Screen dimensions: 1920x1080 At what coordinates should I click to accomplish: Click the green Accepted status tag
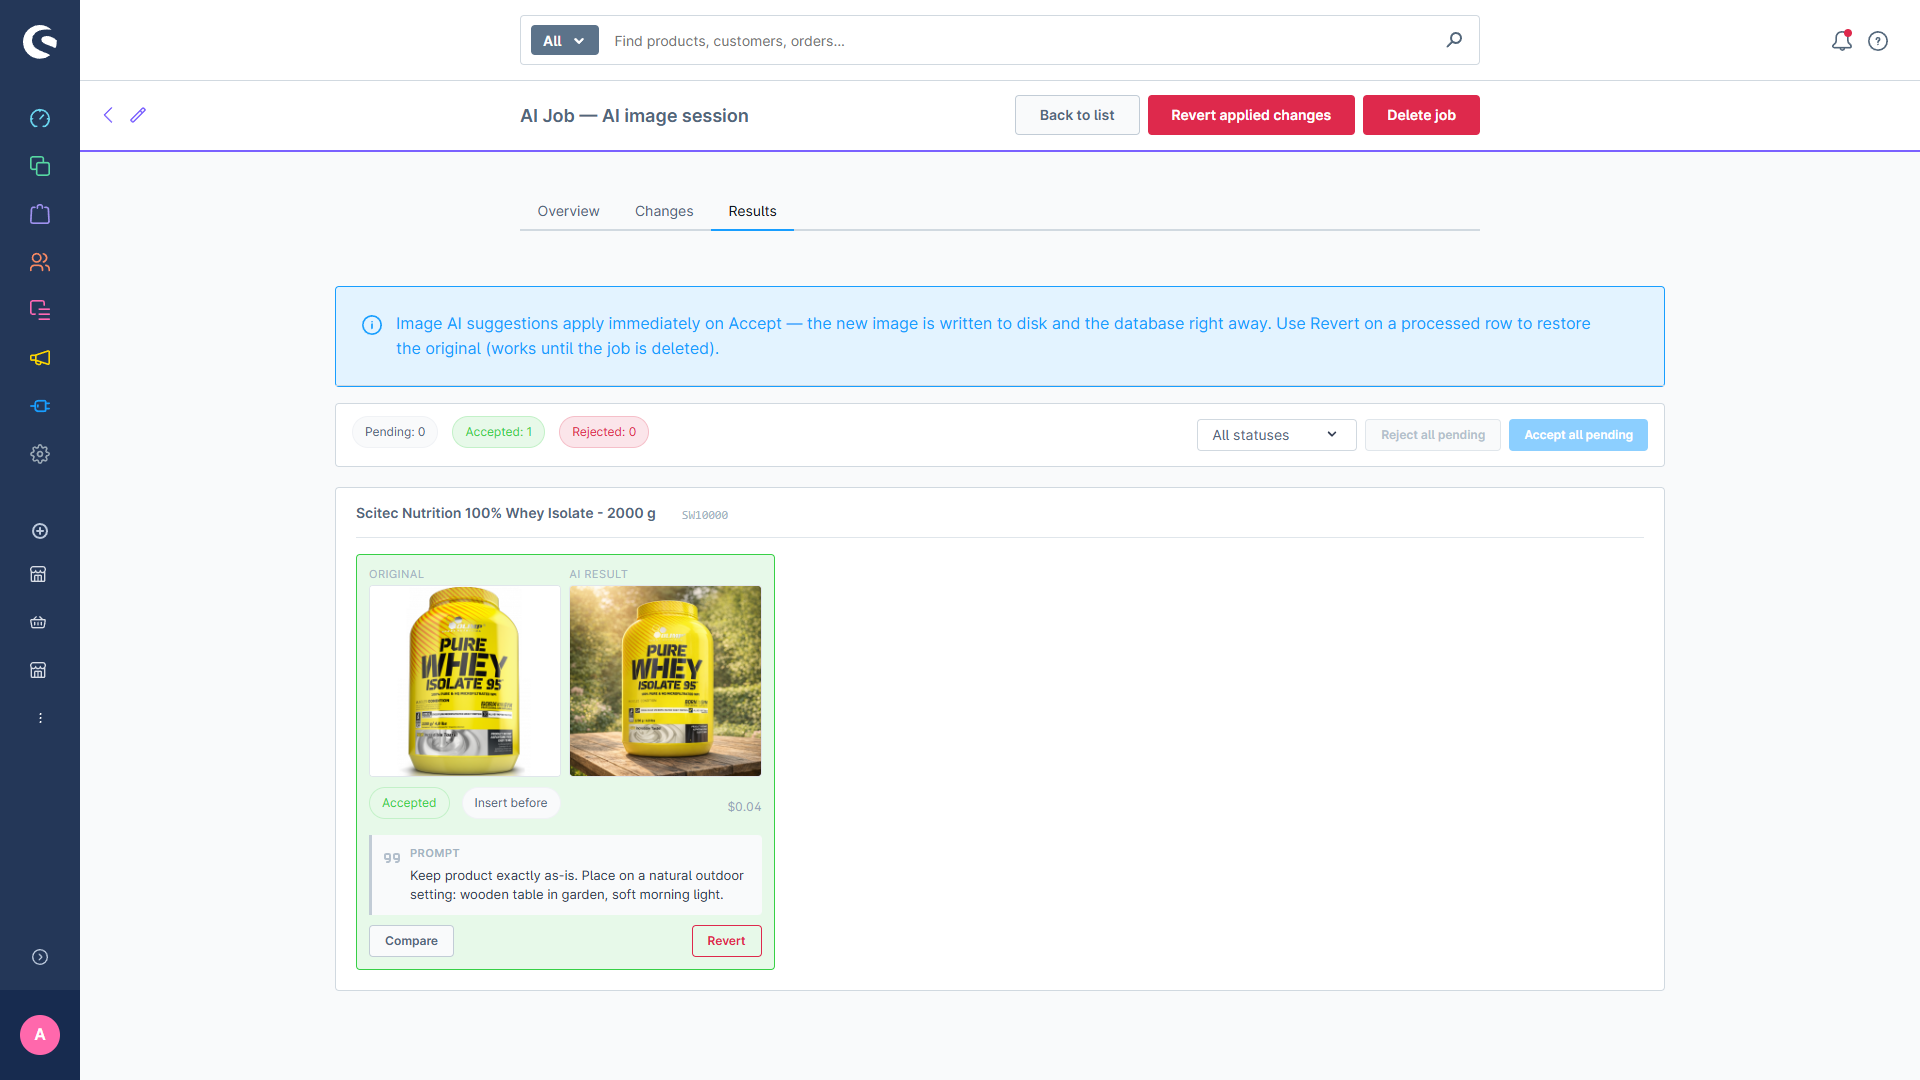(x=409, y=803)
